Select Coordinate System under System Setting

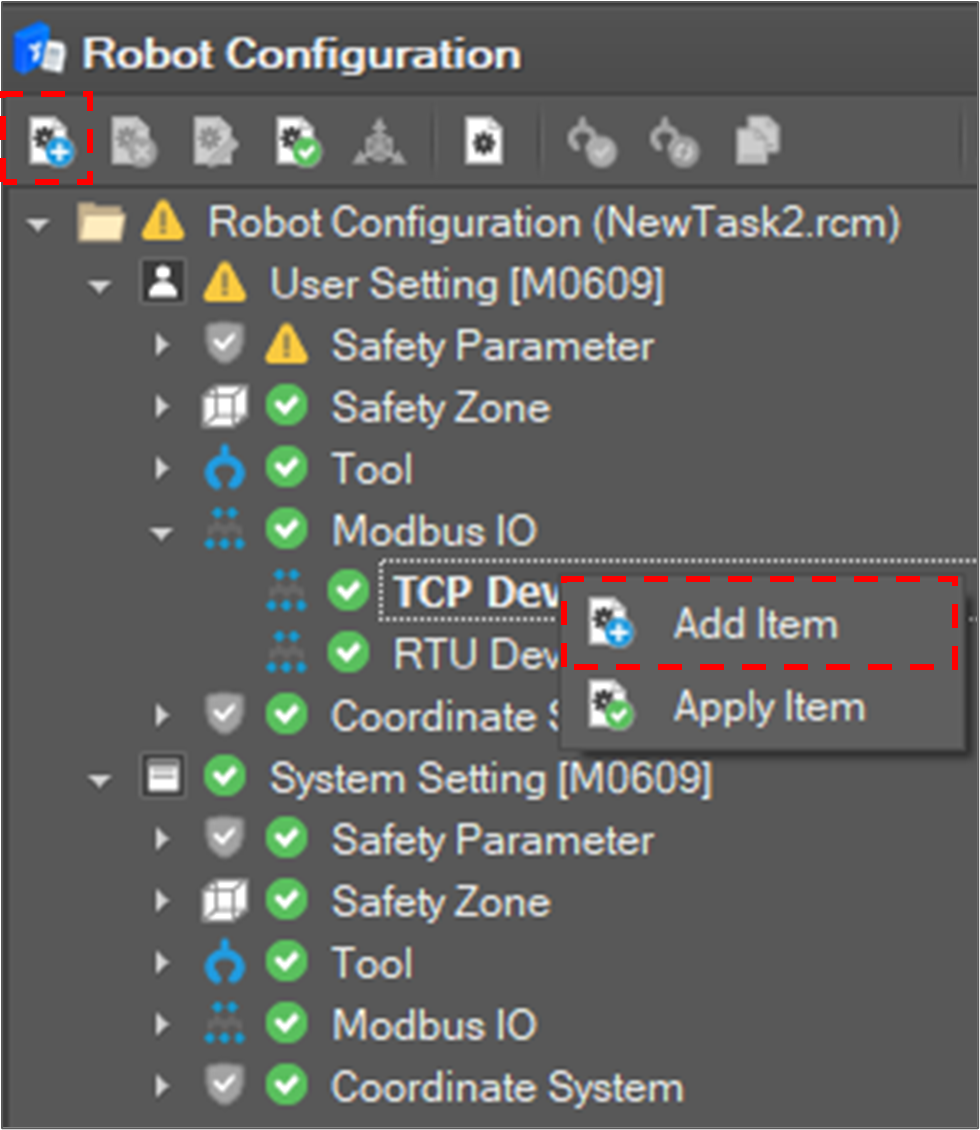point(505,1086)
